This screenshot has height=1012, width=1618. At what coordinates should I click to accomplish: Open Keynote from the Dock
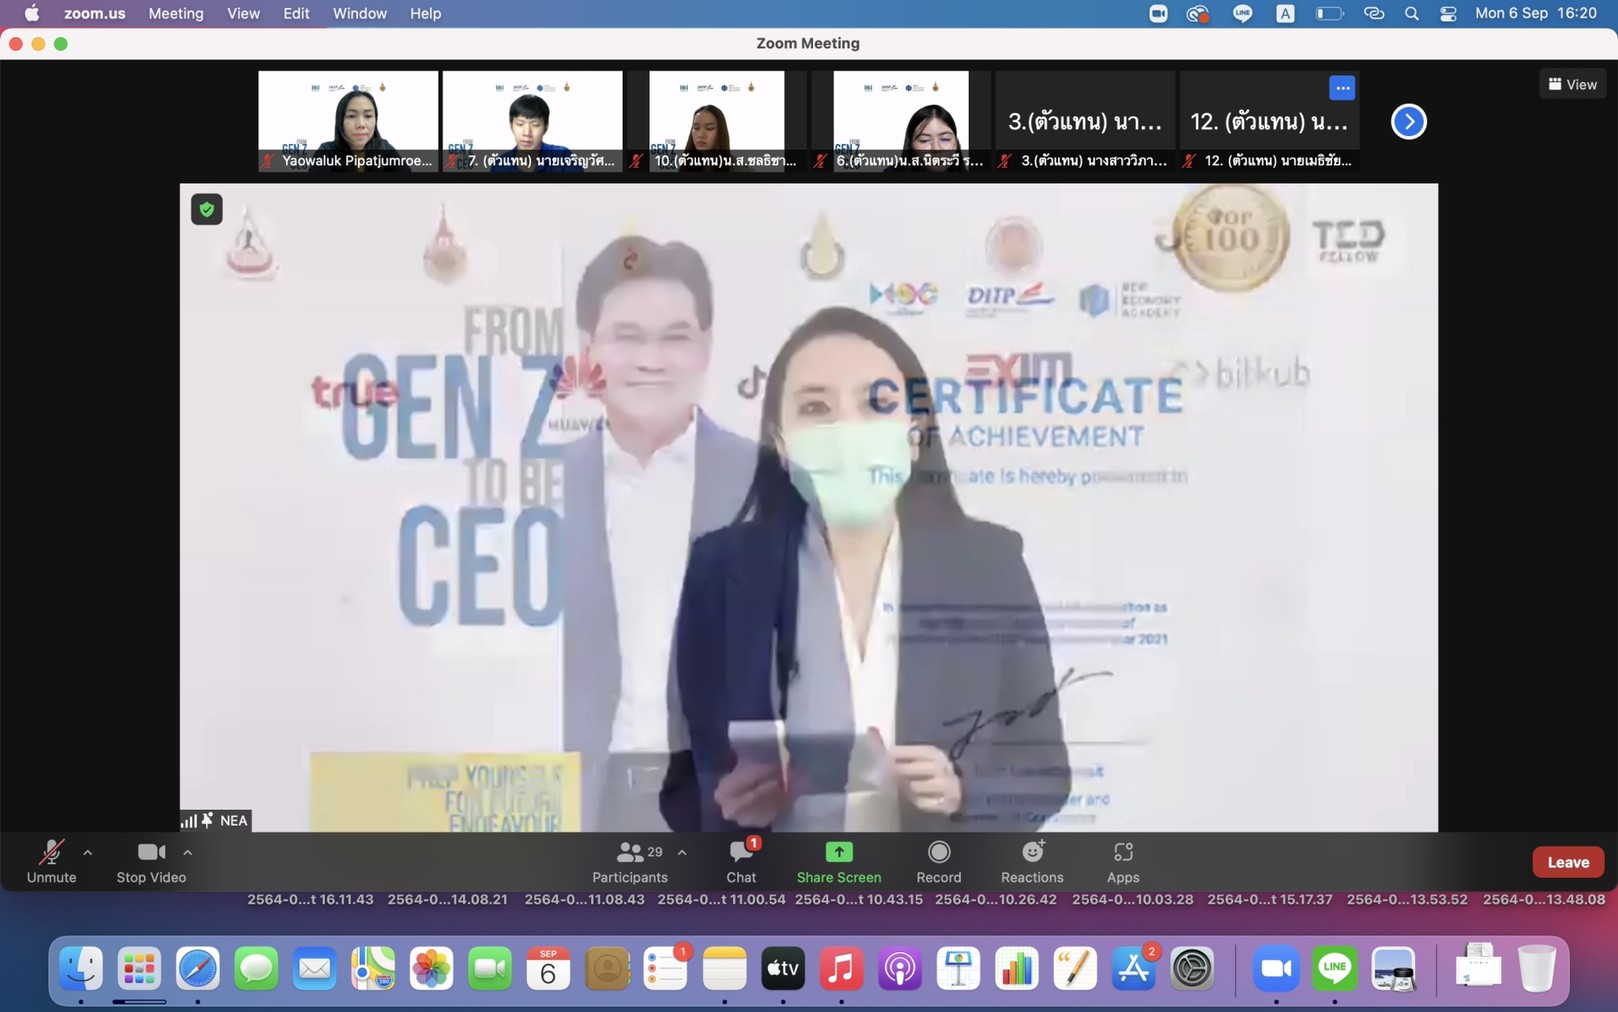(x=958, y=968)
